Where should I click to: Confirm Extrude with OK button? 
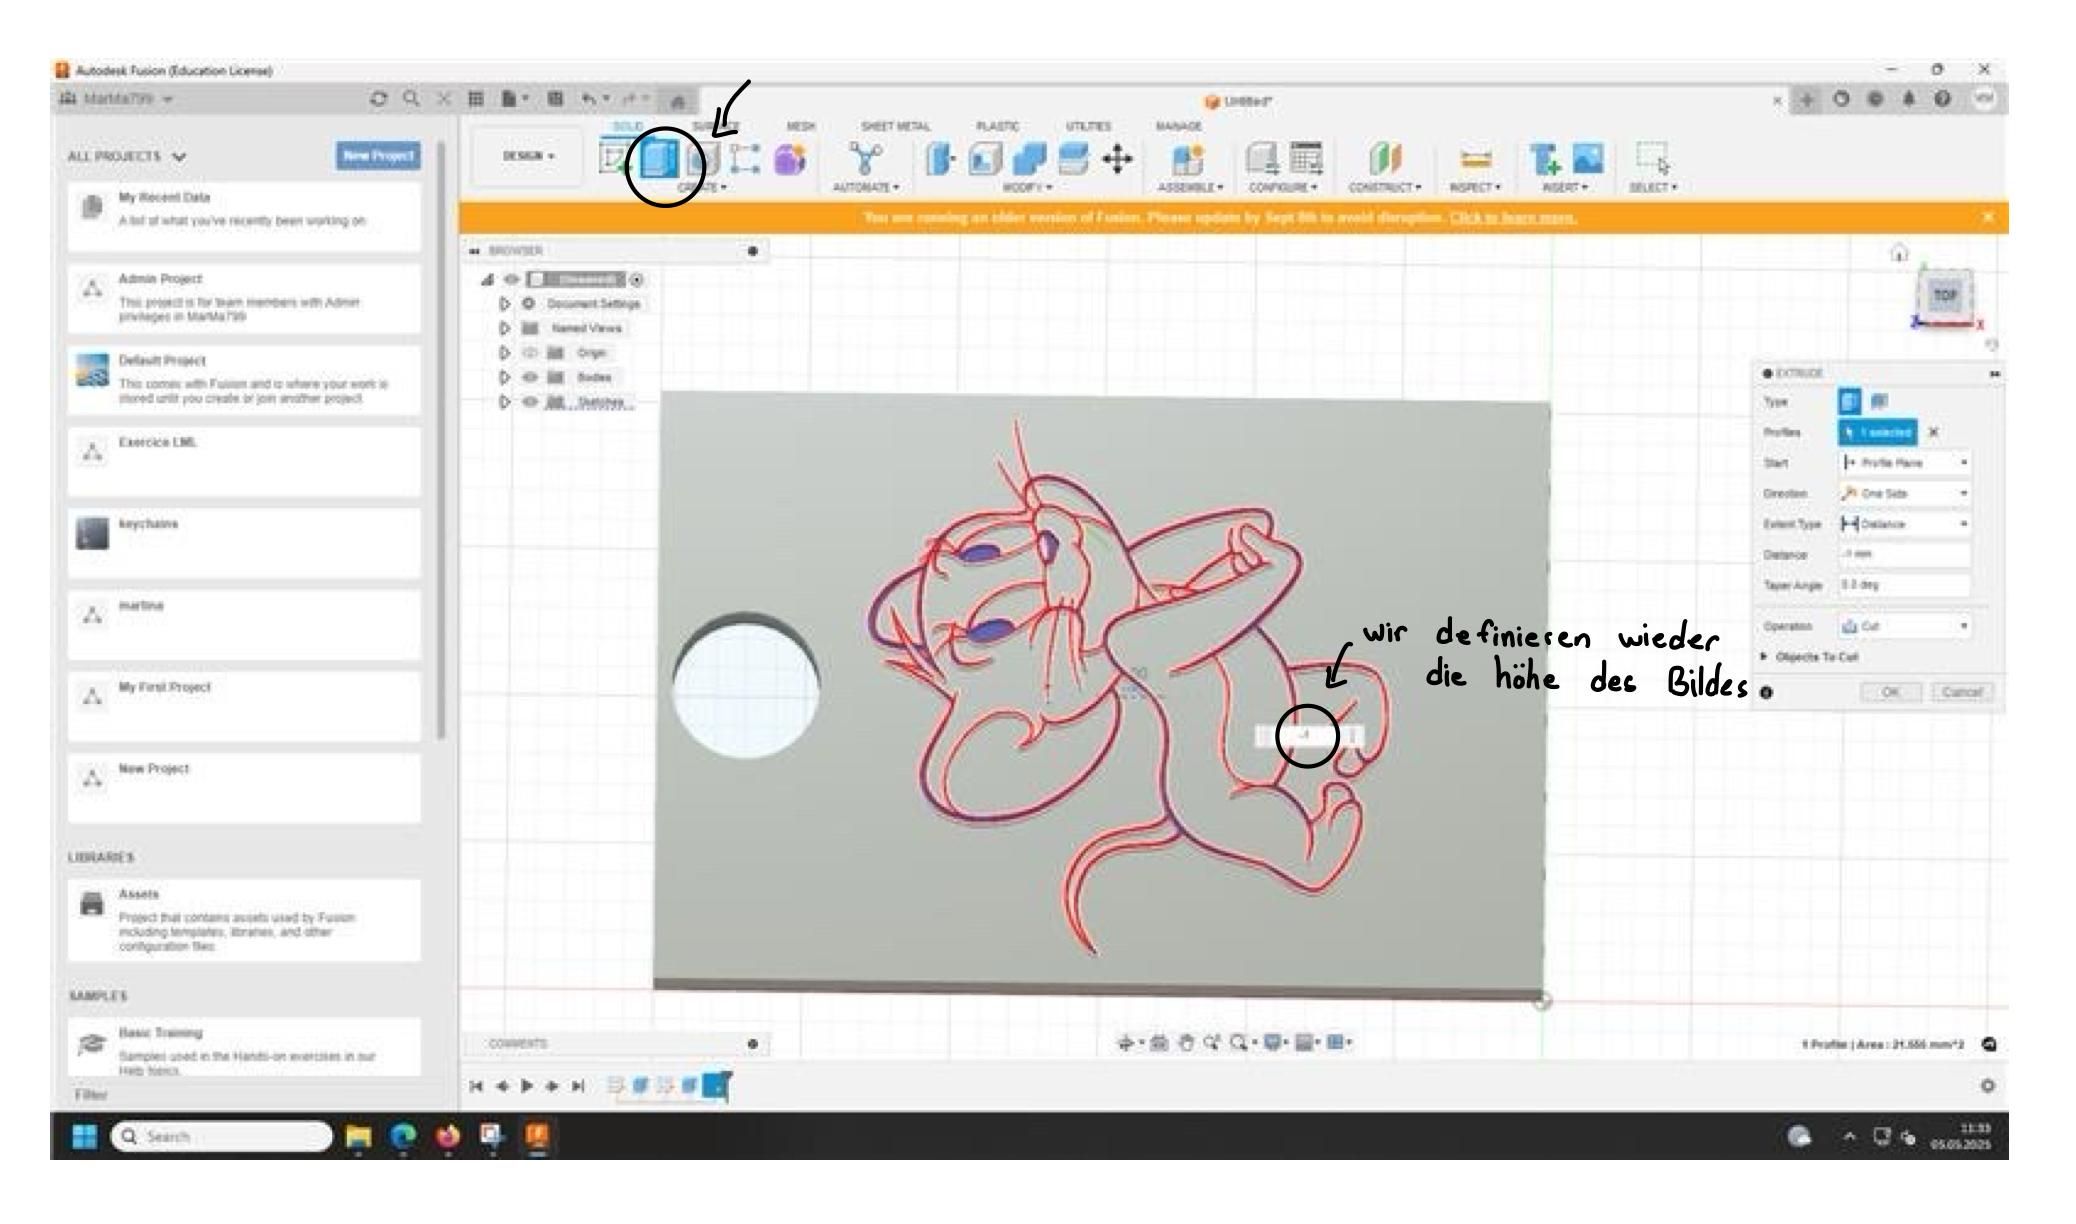click(x=1890, y=692)
